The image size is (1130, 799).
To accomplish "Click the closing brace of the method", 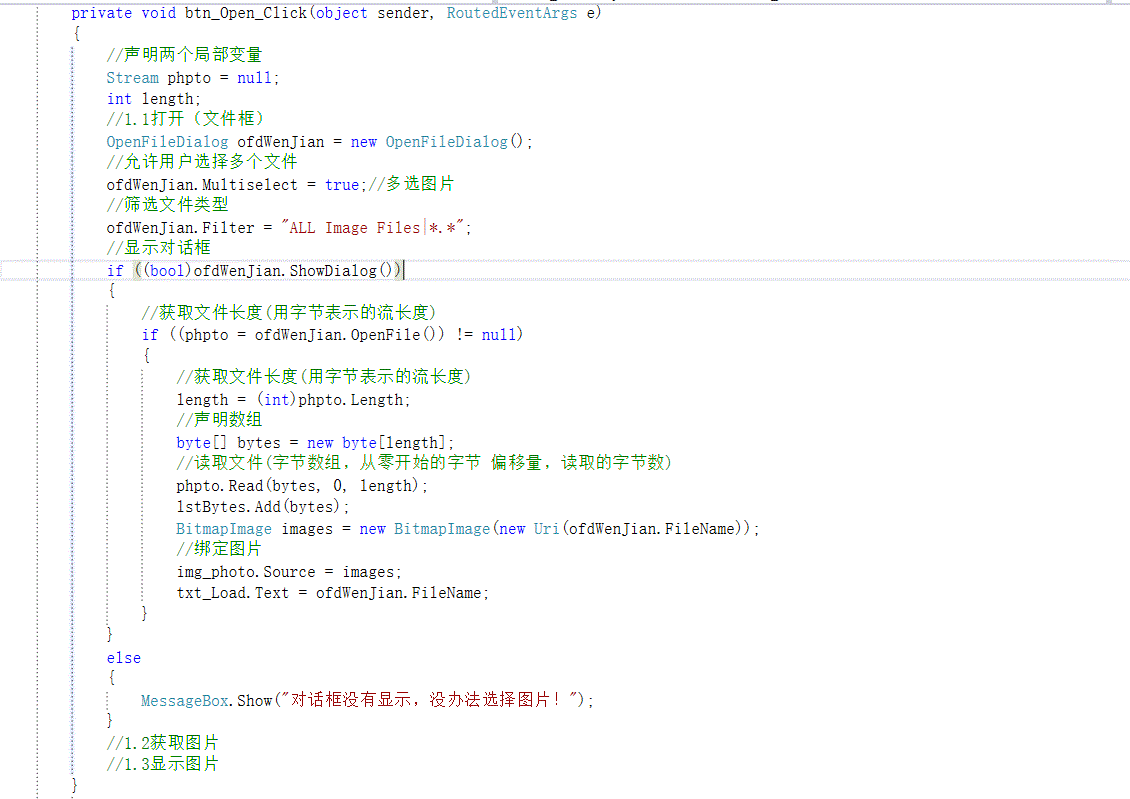I will (74, 784).
